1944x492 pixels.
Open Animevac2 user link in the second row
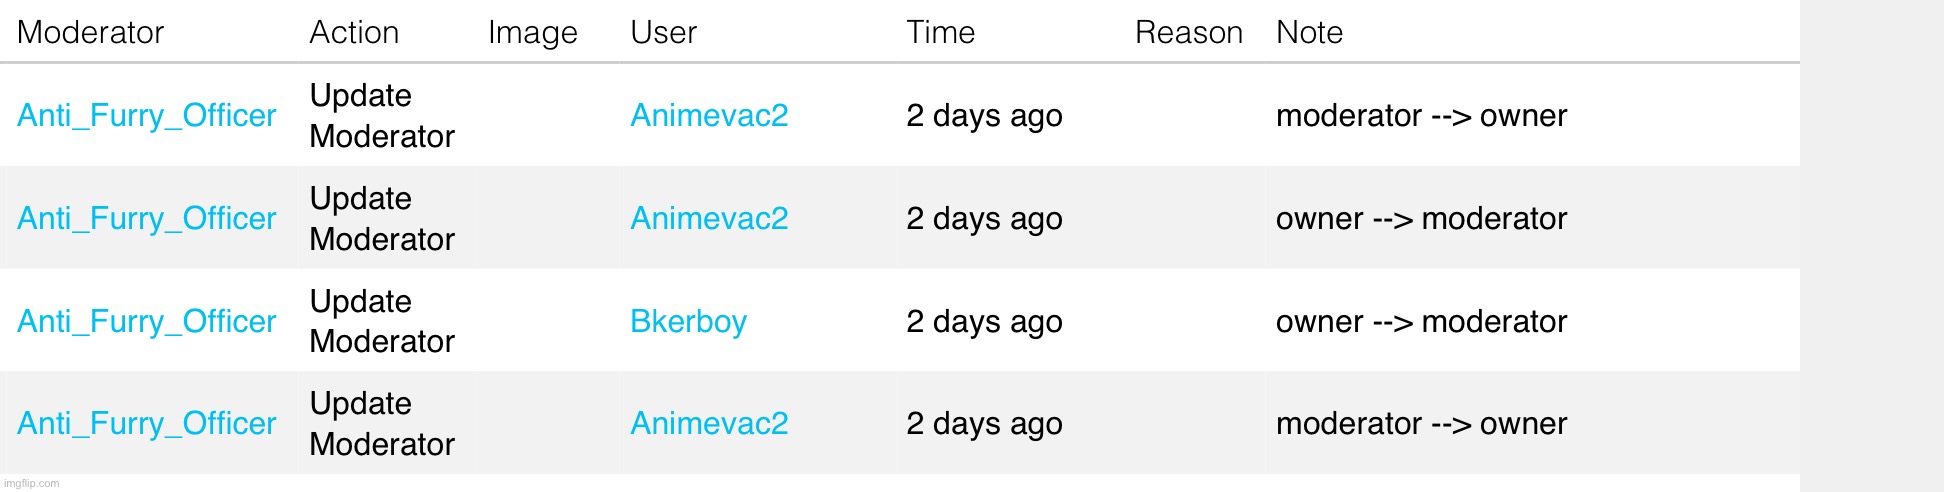pyautogui.click(x=709, y=218)
